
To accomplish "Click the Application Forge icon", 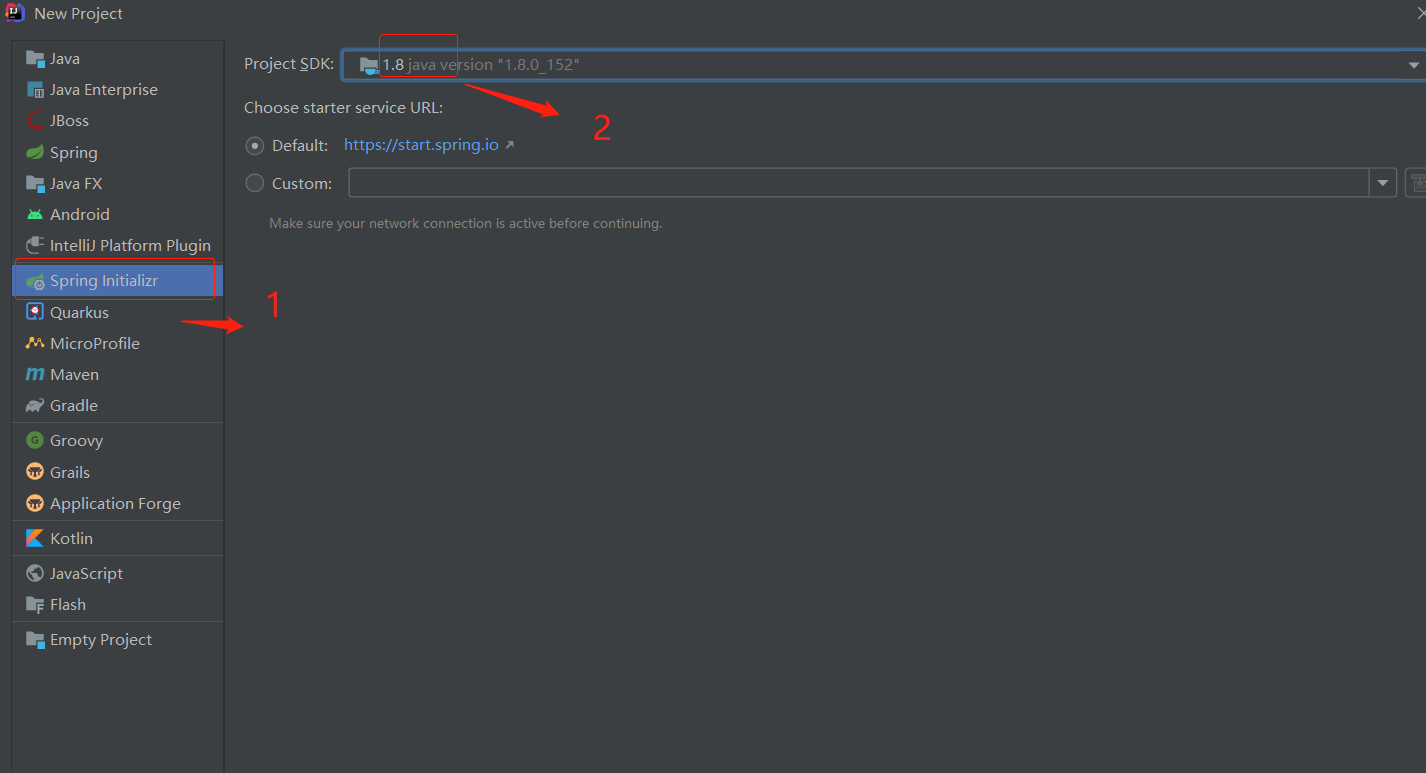I will (x=35, y=504).
